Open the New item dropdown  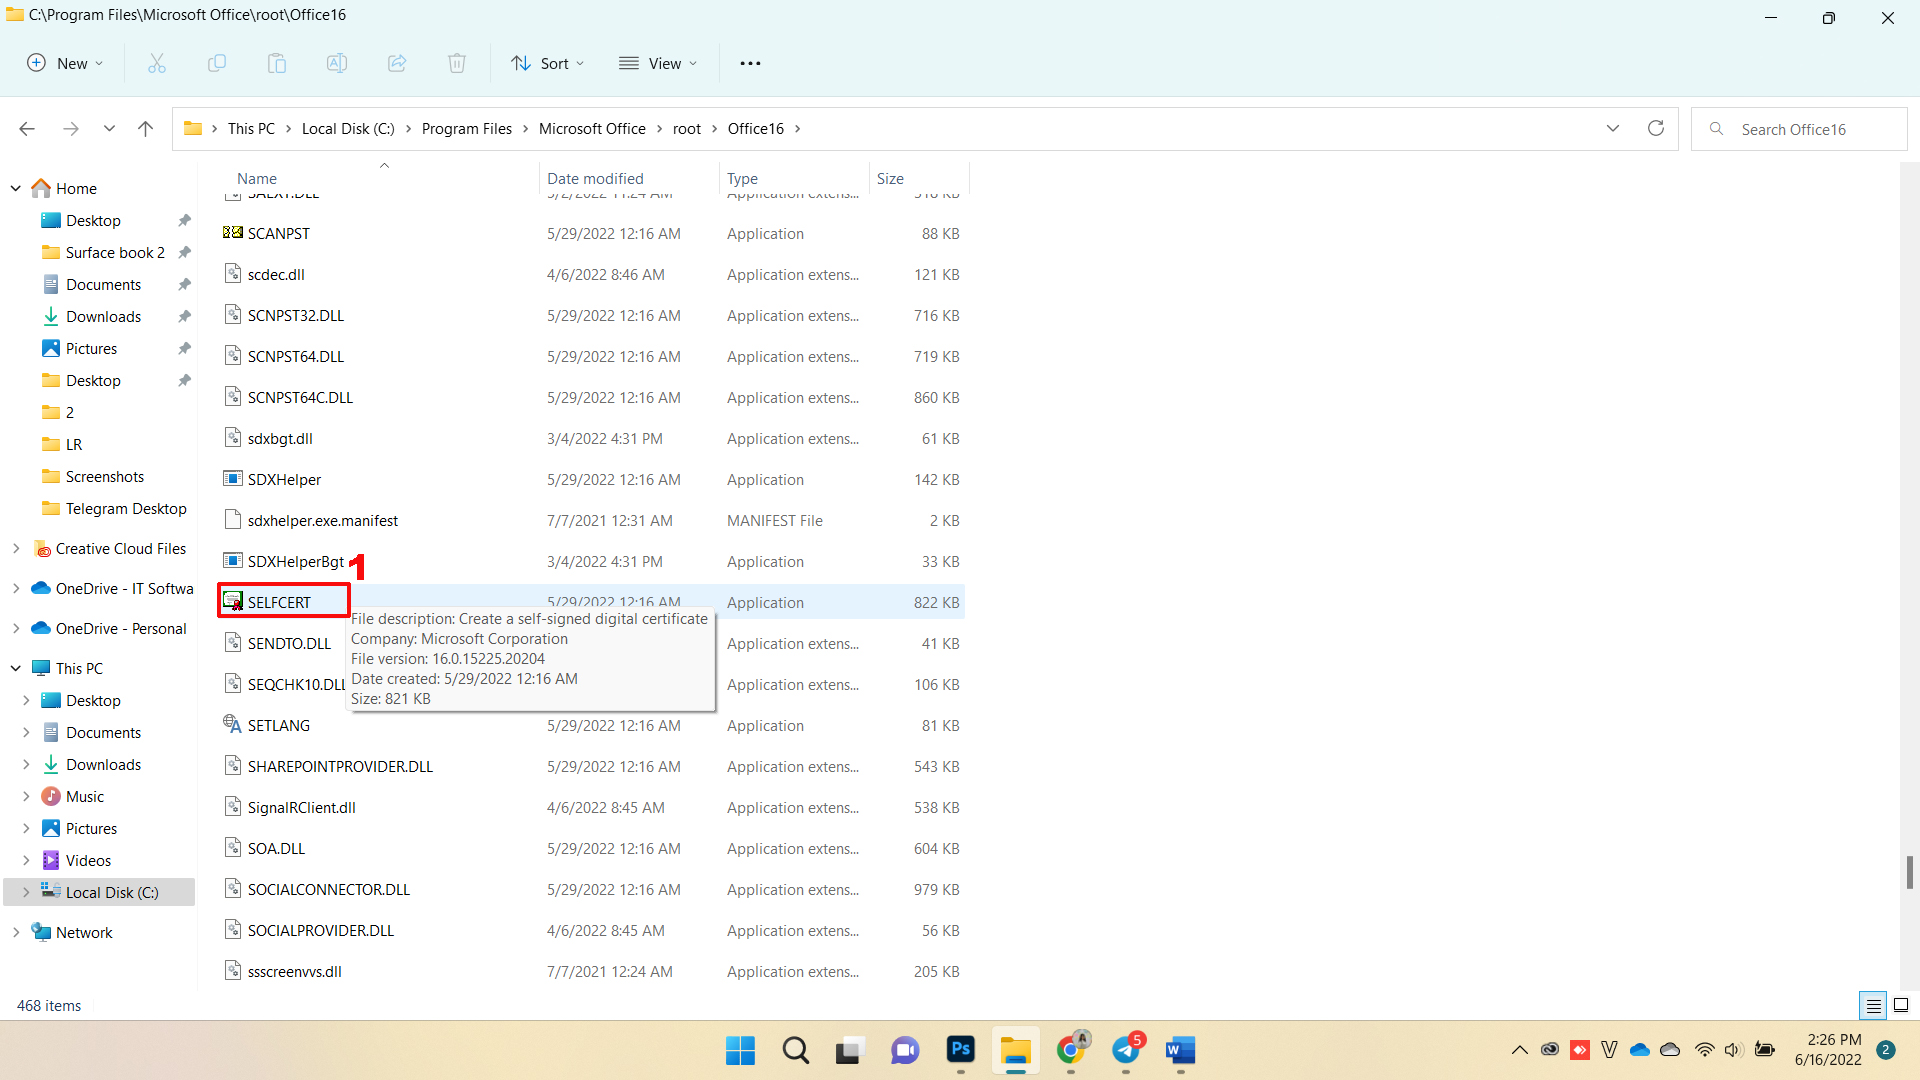65,63
